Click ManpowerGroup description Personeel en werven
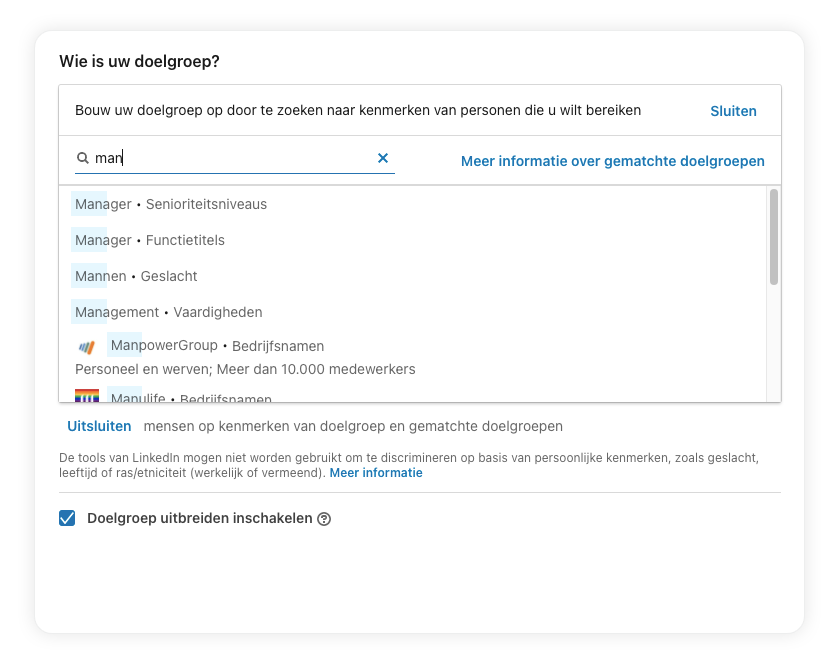 point(245,369)
